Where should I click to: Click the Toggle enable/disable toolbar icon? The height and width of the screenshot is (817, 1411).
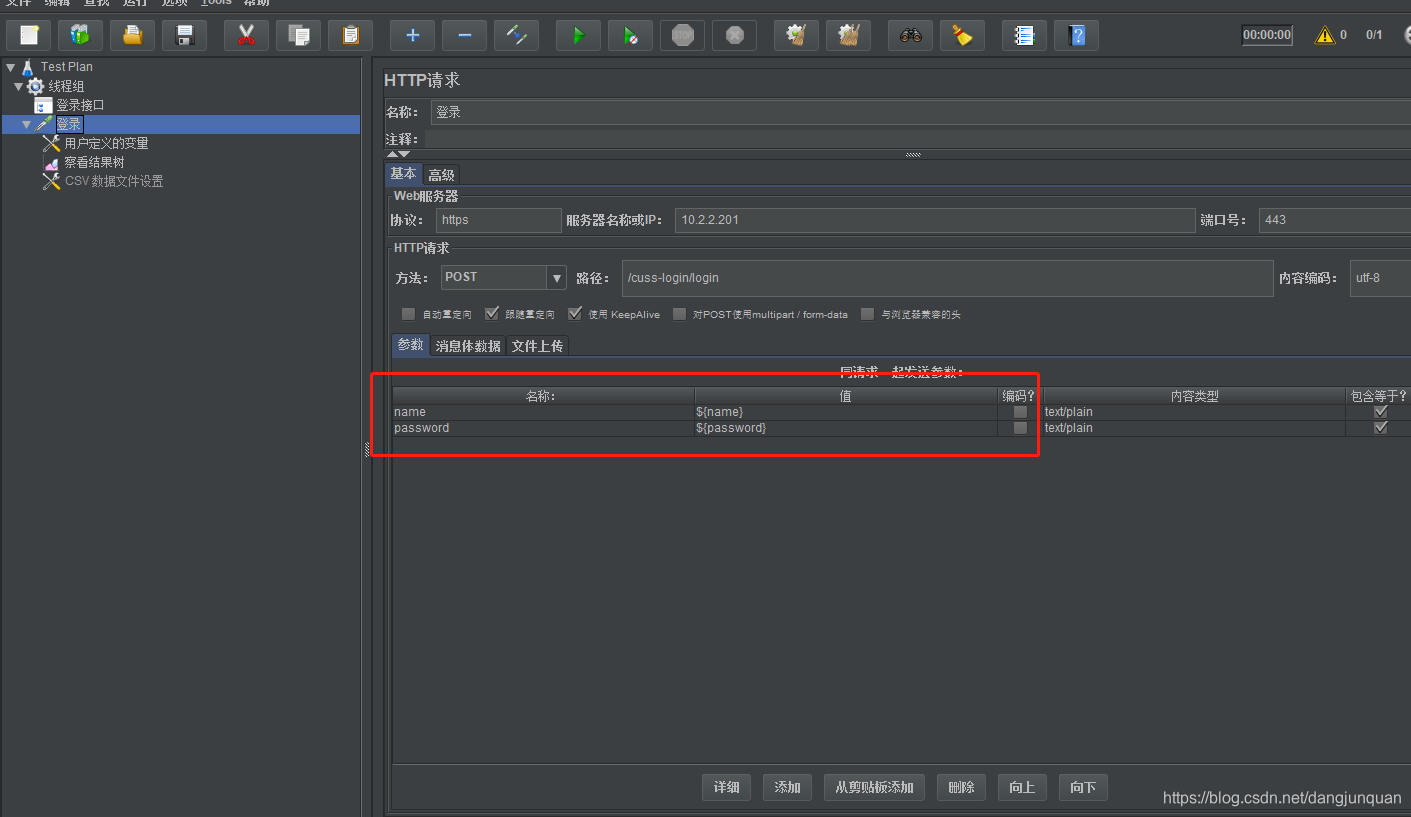[516, 35]
